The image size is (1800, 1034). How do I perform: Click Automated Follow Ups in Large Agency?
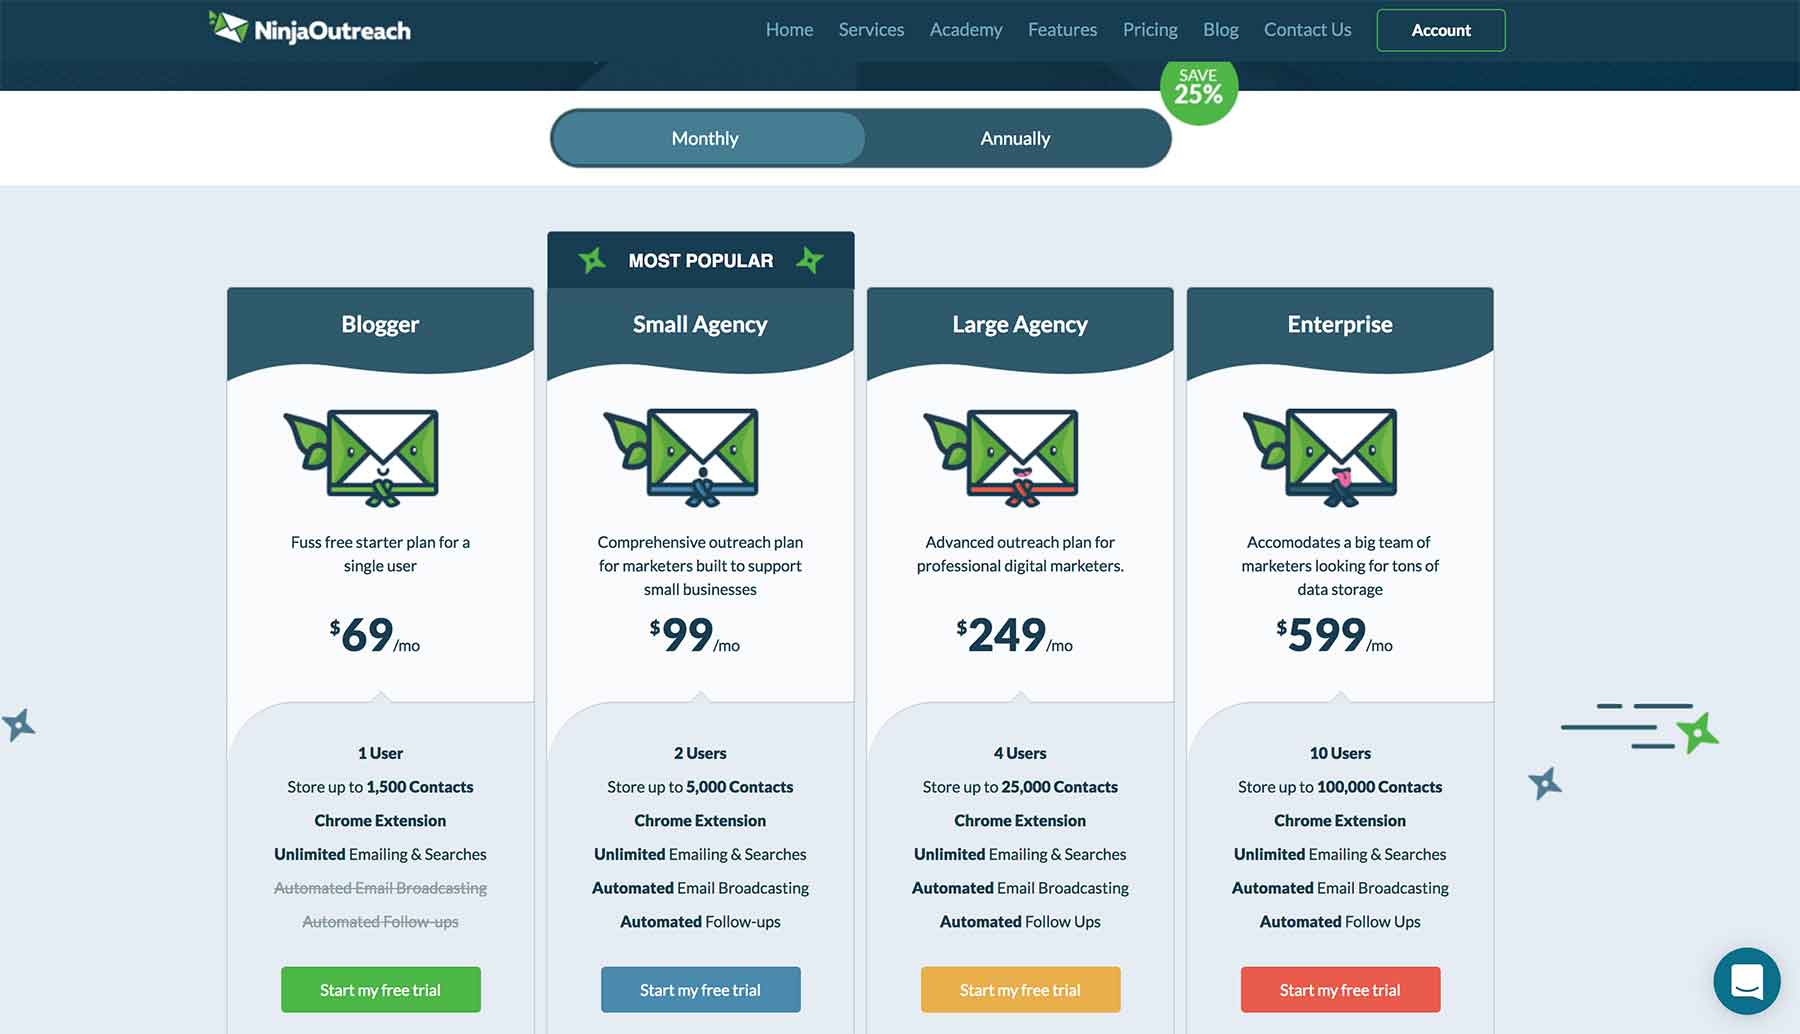coord(1020,922)
